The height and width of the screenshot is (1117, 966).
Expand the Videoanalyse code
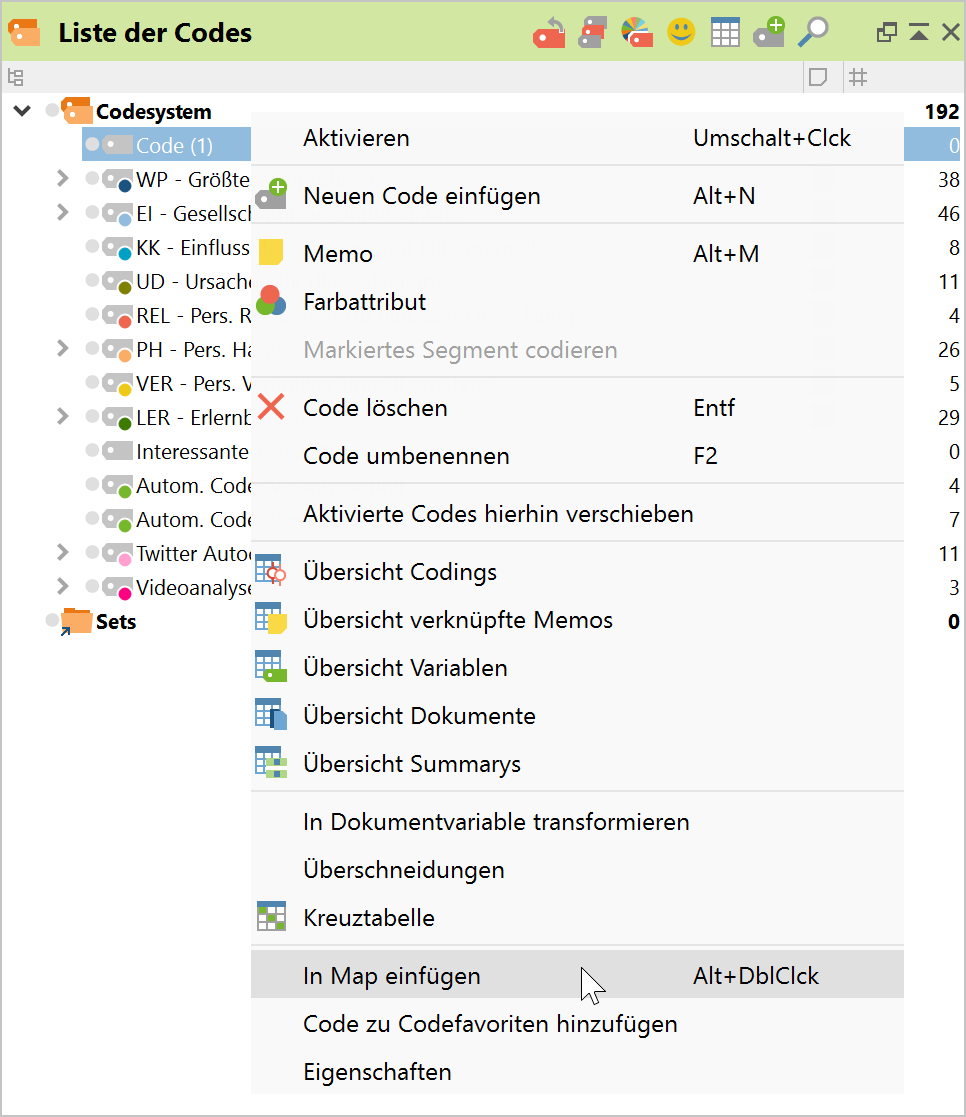coord(63,586)
